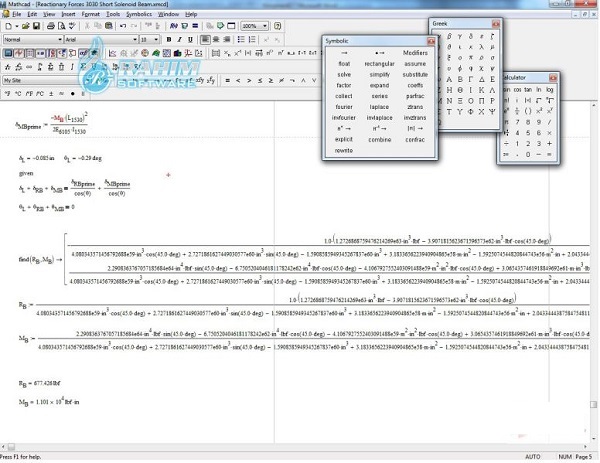
Task: Click the Paste clipboard icon
Action: coord(109,26)
